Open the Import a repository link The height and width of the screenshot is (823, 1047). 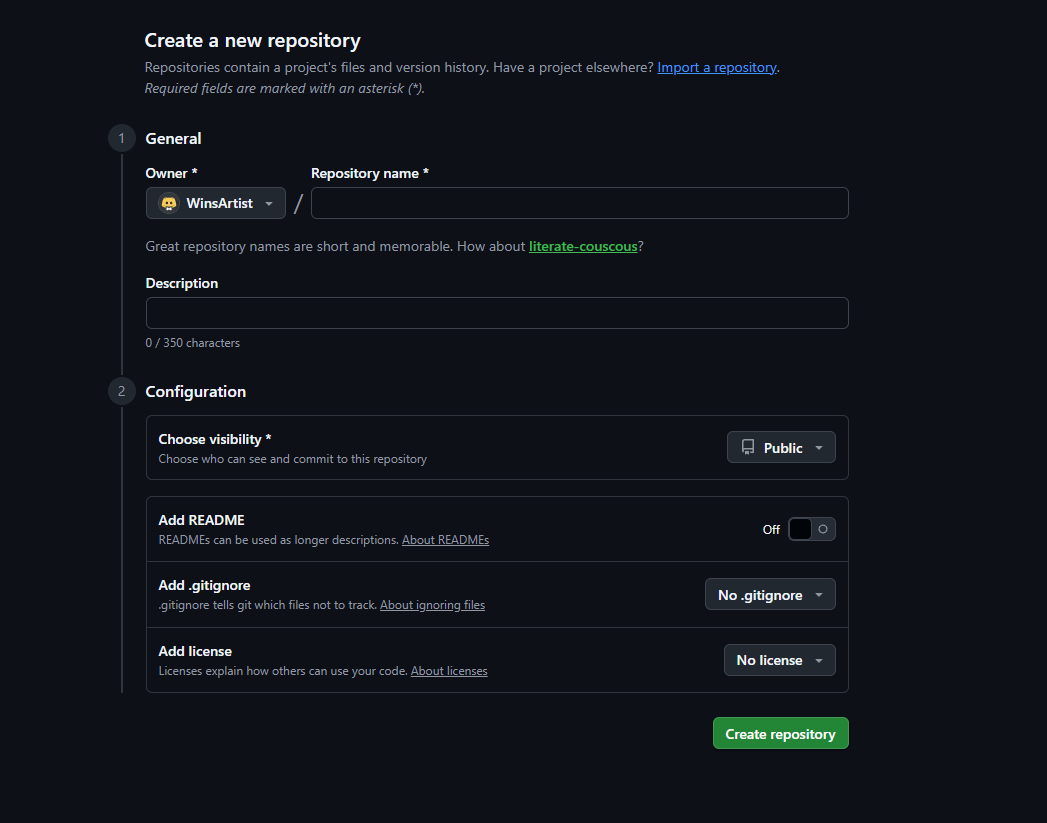tap(716, 67)
